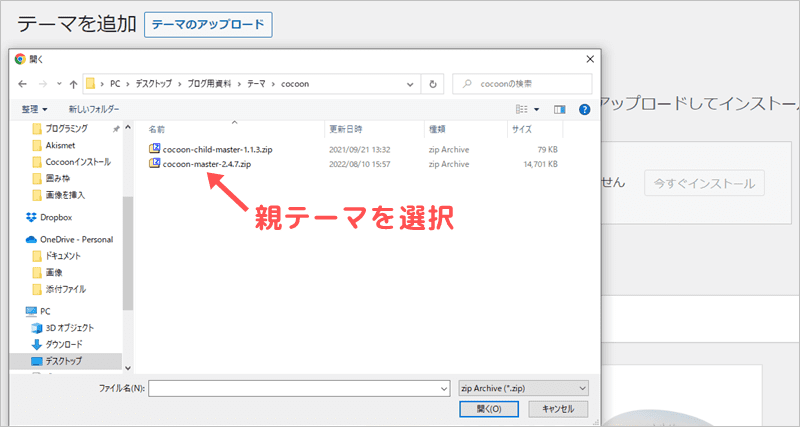
Task: Click the up-one-level arrow icon
Action: [72, 84]
